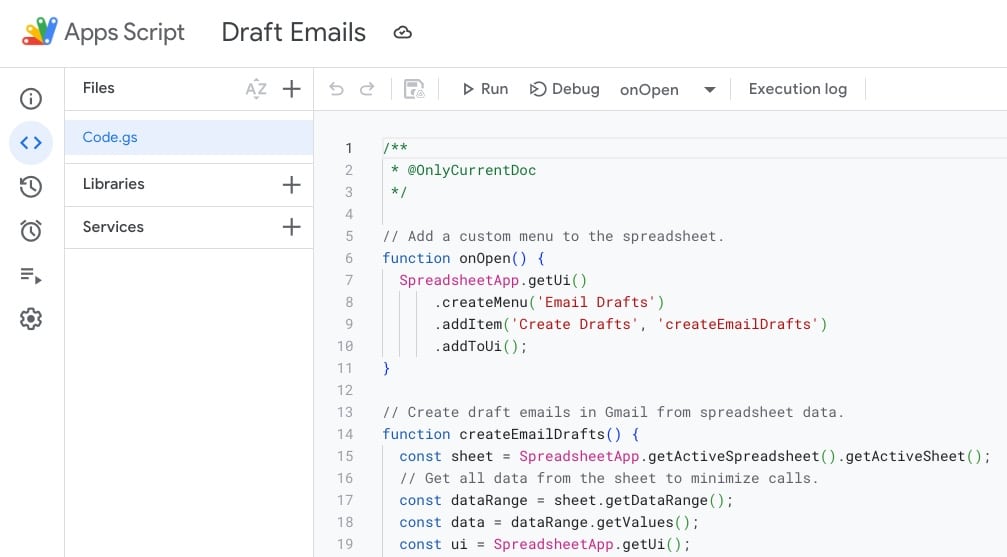Select the Editor code icon in sidebar
The image size is (1007, 557).
click(x=31, y=143)
